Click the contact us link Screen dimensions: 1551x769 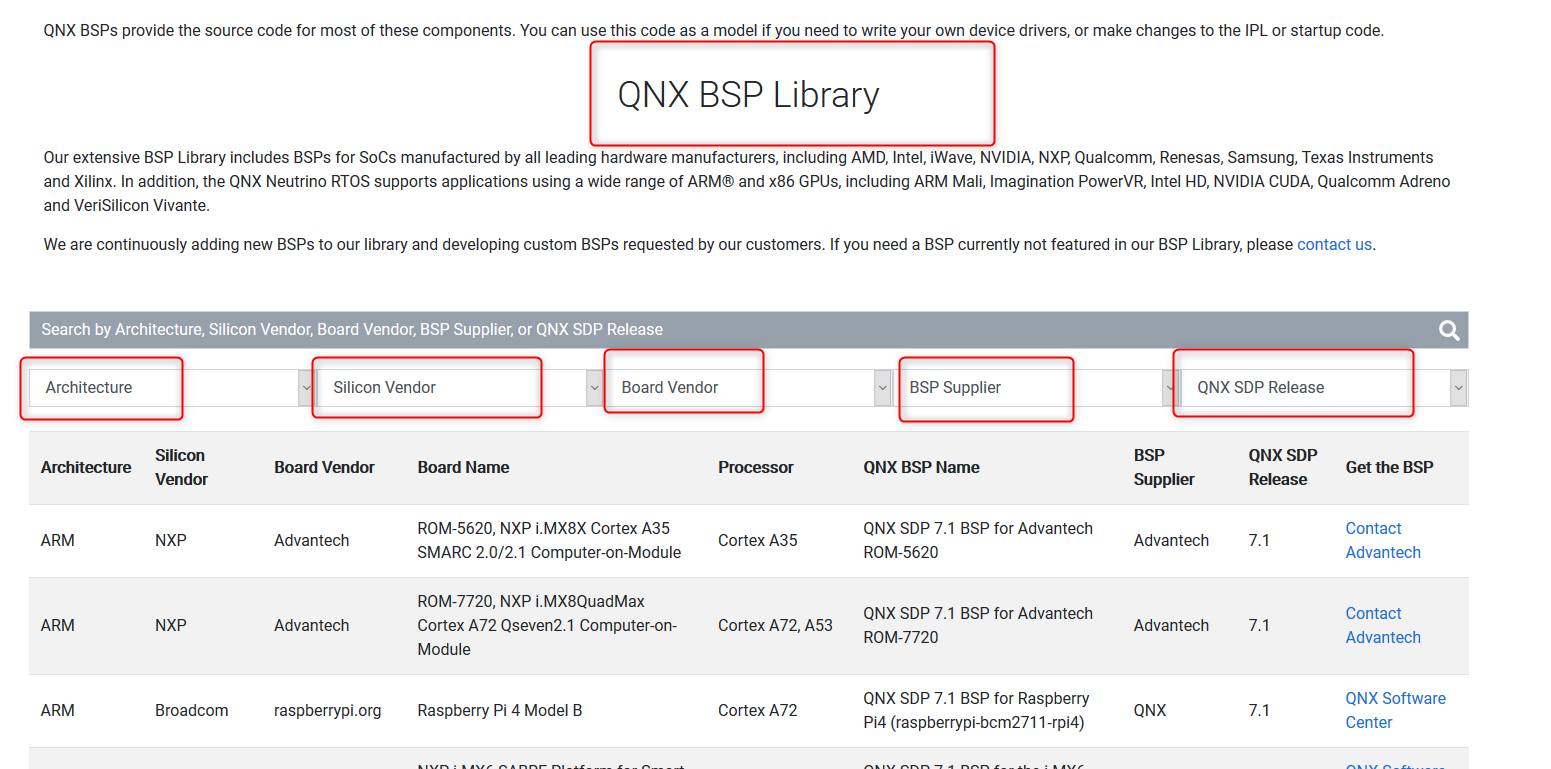(x=1334, y=243)
